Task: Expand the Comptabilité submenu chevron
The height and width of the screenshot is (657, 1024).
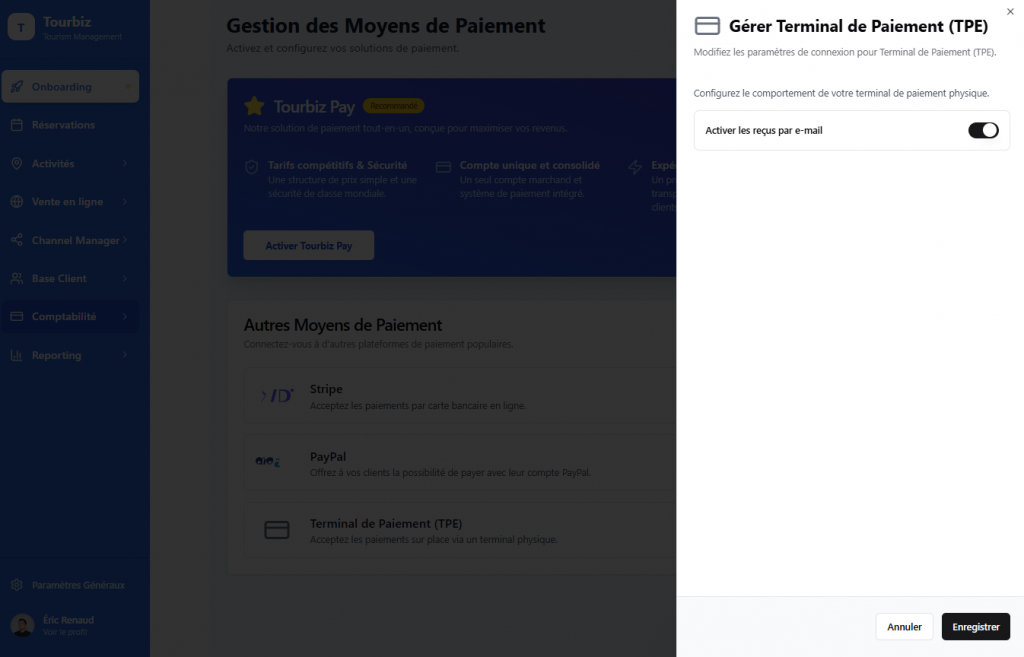Action: point(125,317)
